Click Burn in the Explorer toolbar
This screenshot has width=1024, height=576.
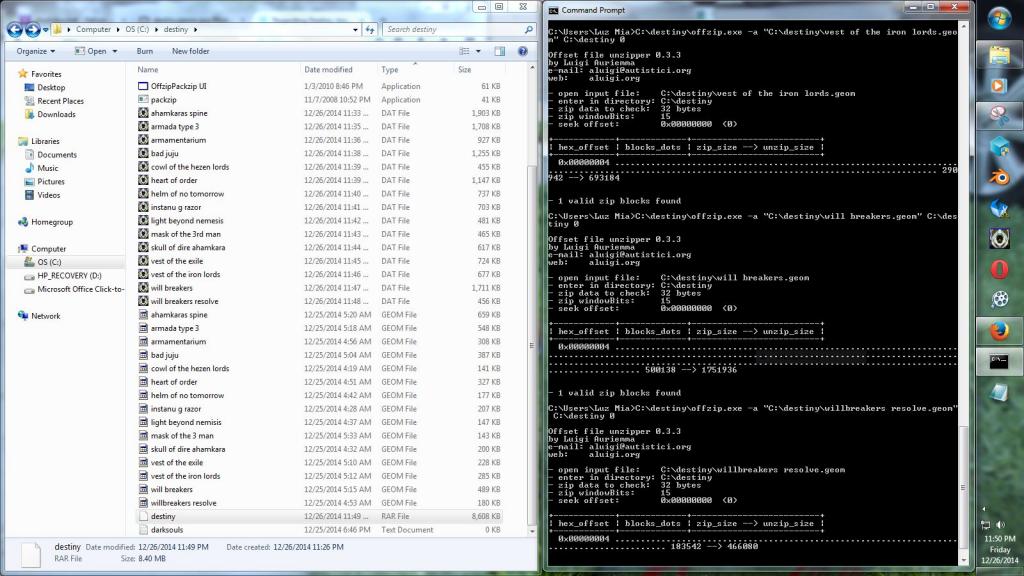(144, 51)
